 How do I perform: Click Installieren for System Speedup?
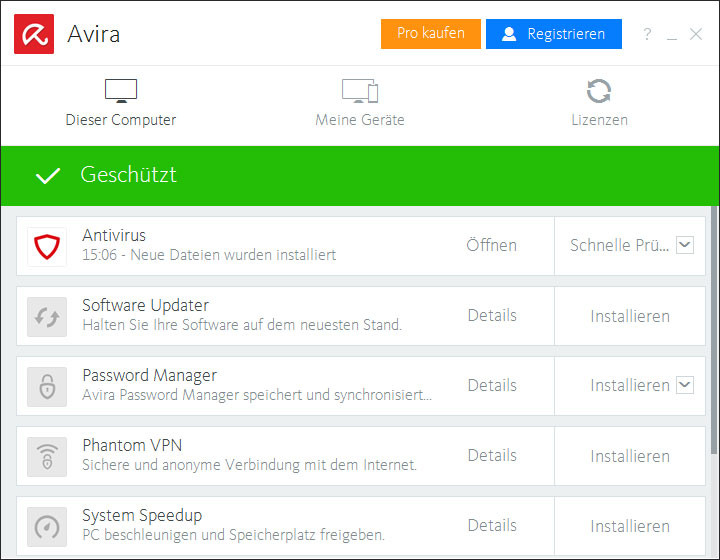(630, 526)
